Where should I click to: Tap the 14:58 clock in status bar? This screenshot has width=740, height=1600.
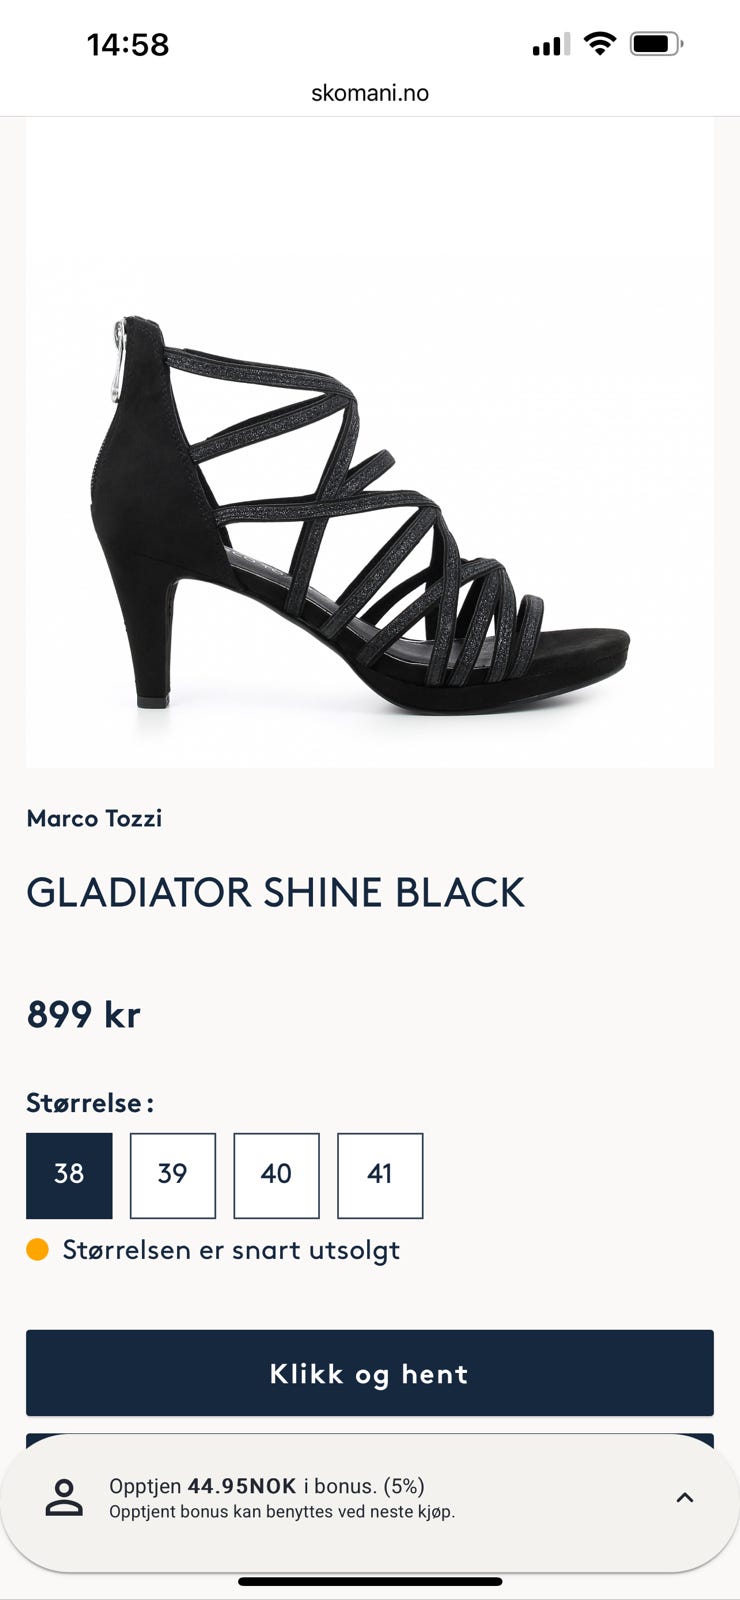coord(128,44)
